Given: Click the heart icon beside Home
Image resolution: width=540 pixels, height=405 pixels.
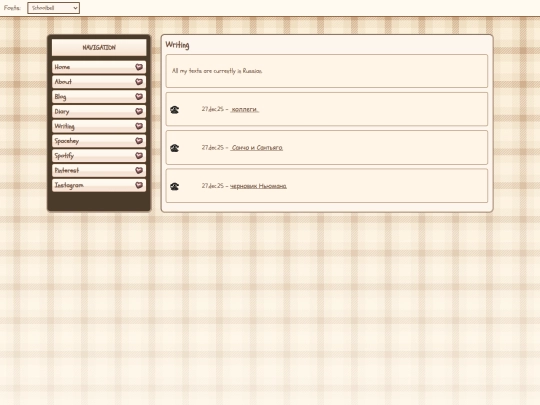Looking at the screenshot, I should coord(139,67).
